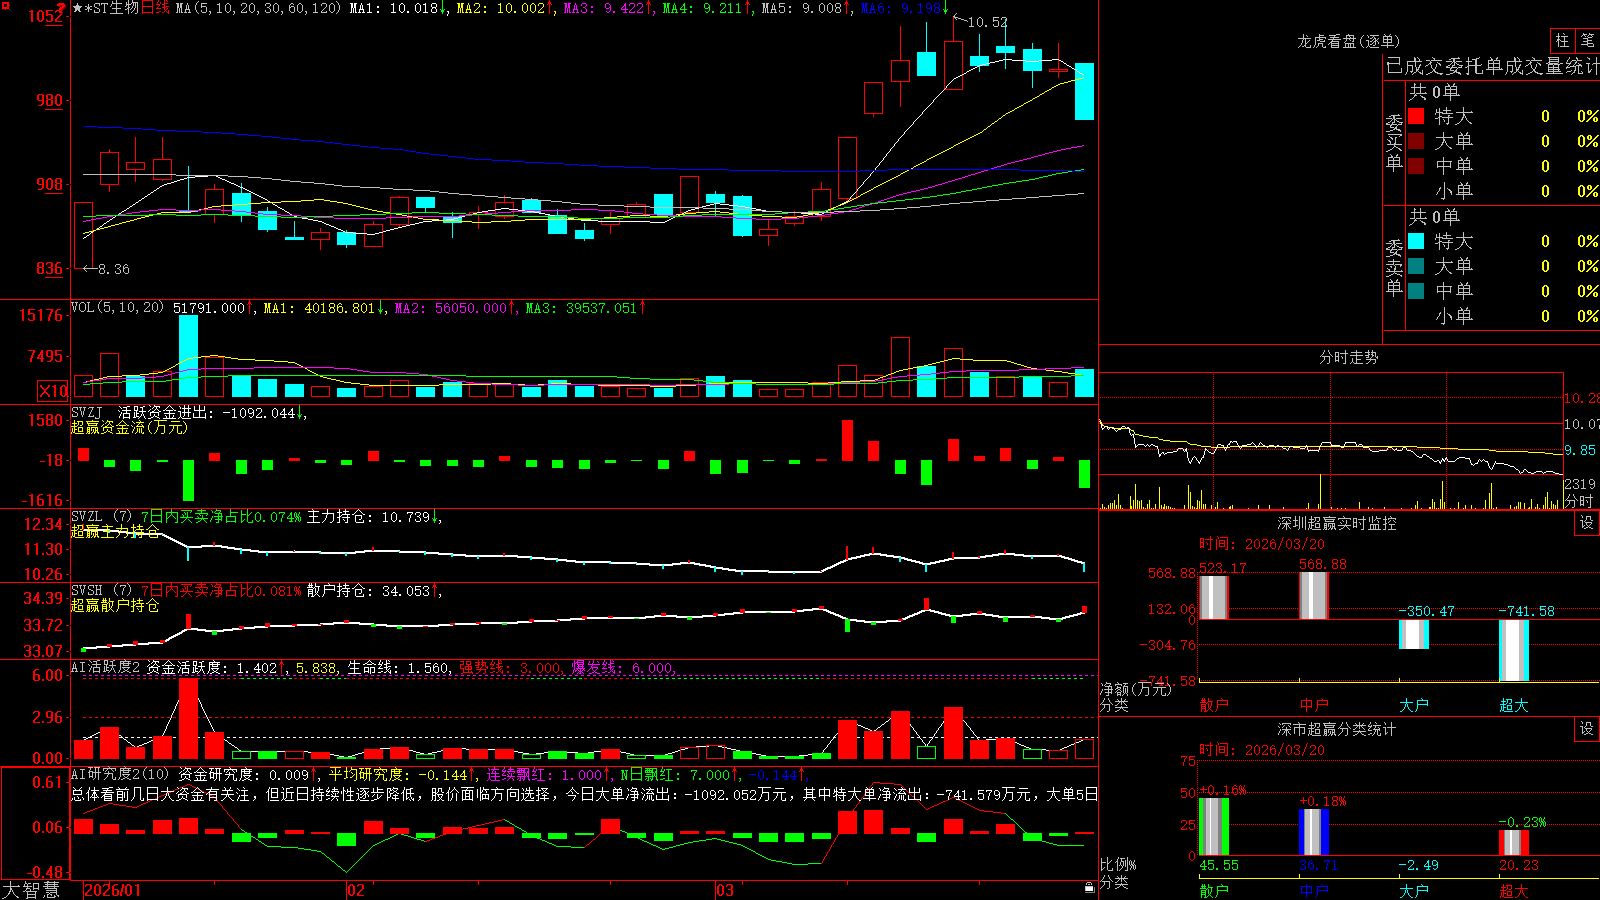
Task: Click the last cyan daily candlestick
Action: pyautogui.click(x=1084, y=91)
